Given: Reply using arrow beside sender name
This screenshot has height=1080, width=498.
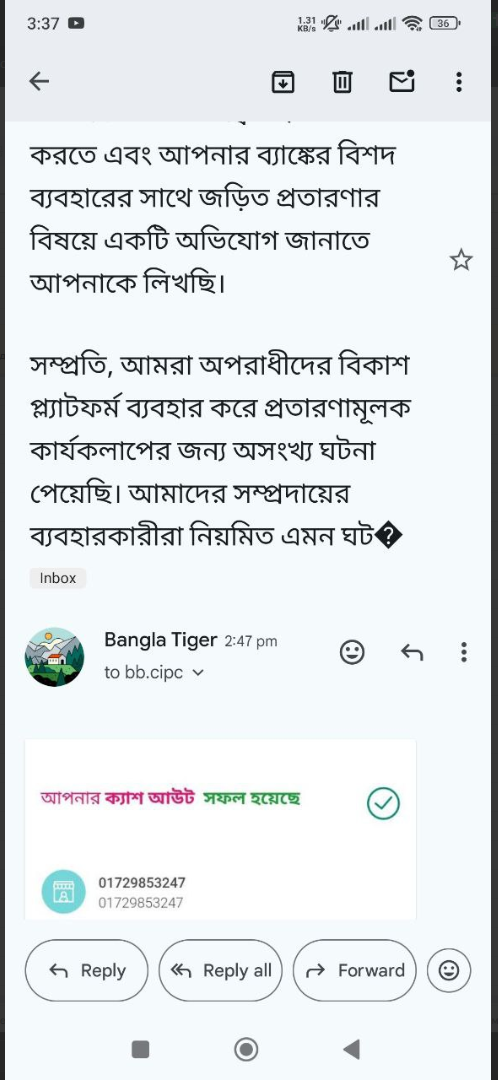Looking at the screenshot, I should pos(411,652).
